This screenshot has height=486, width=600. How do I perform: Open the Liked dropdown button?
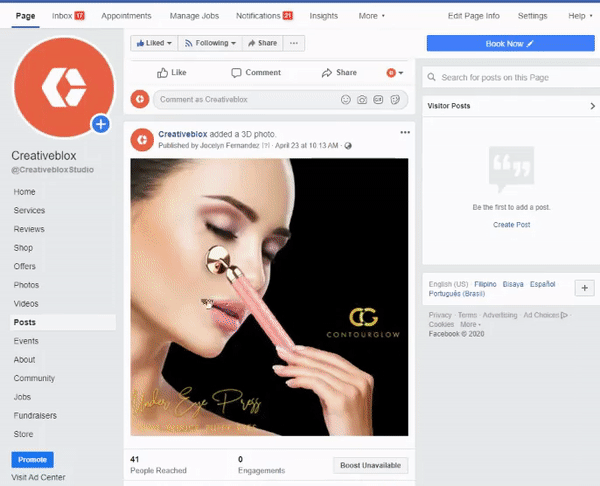154,43
